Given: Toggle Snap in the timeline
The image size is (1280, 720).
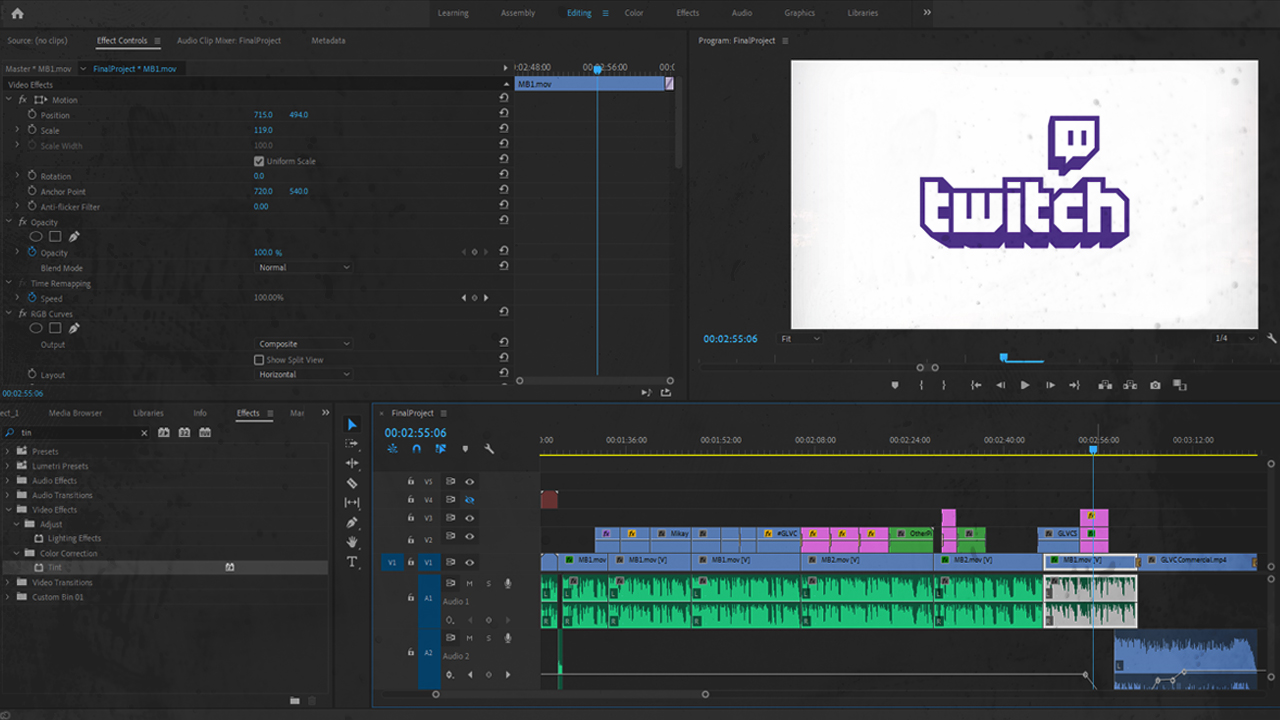Looking at the screenshot, I should pyautogui.click(x=417, y=449).
